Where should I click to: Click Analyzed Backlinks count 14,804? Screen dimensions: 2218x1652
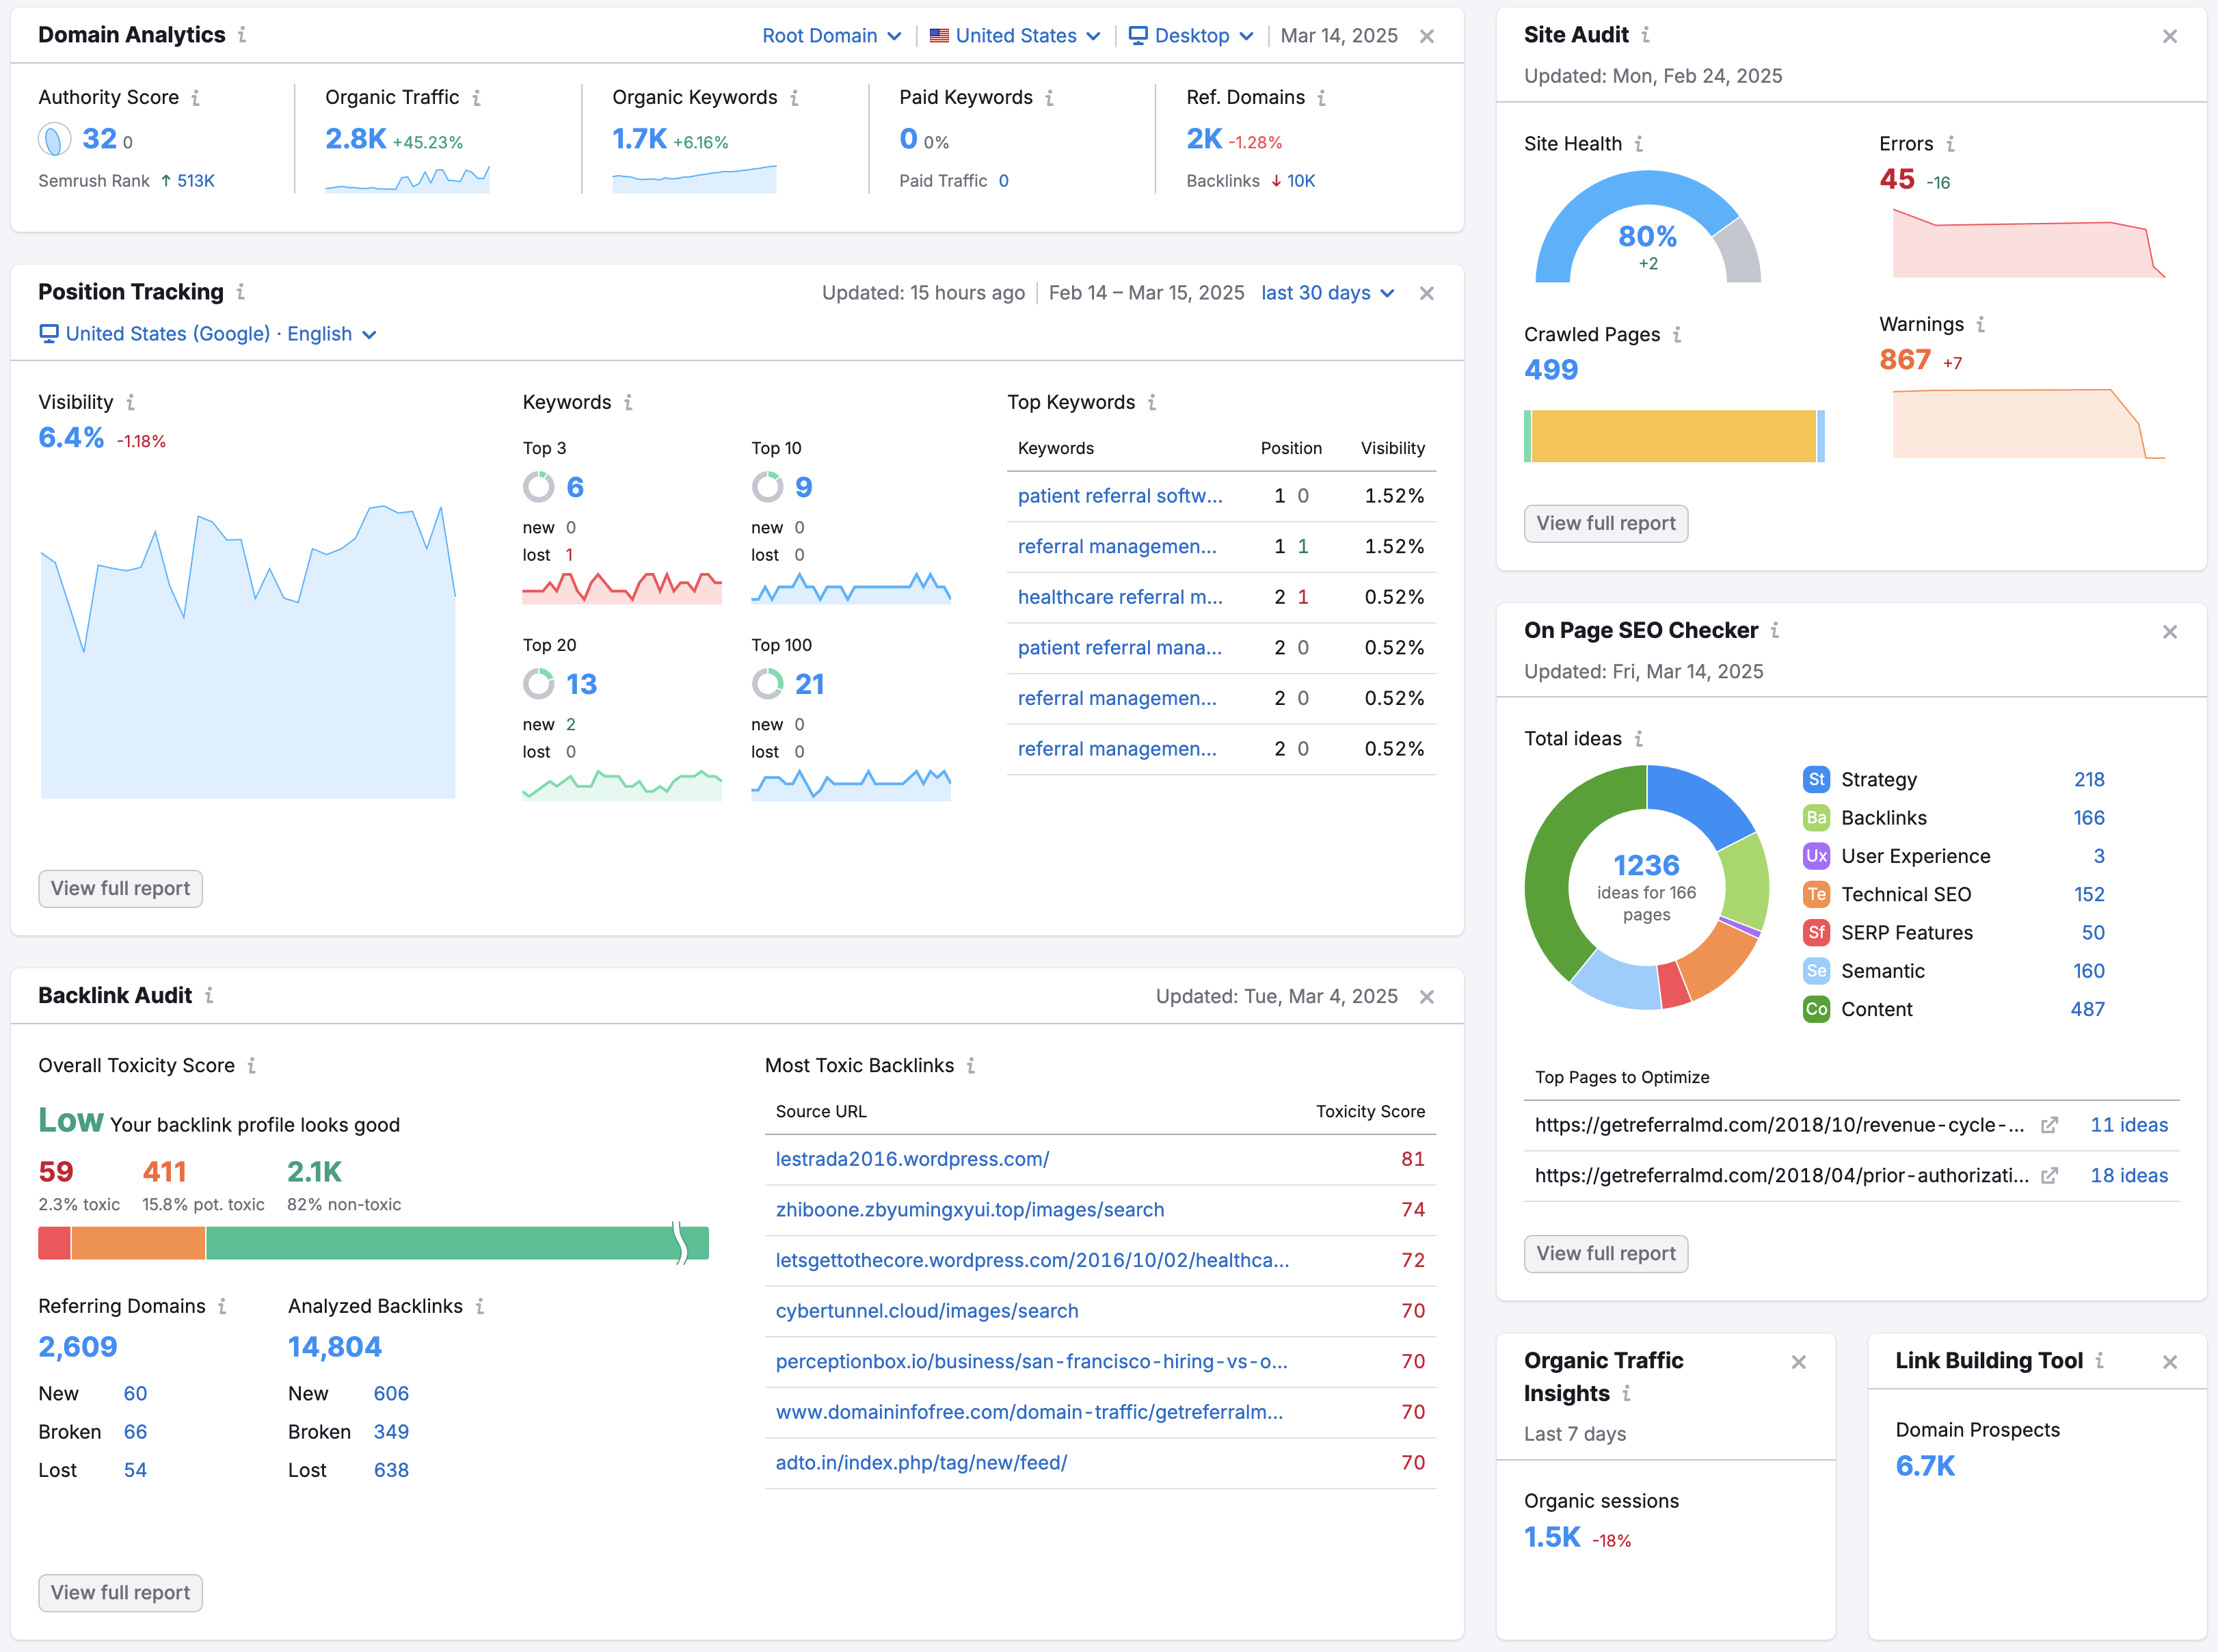click(x=335, y=1347)
